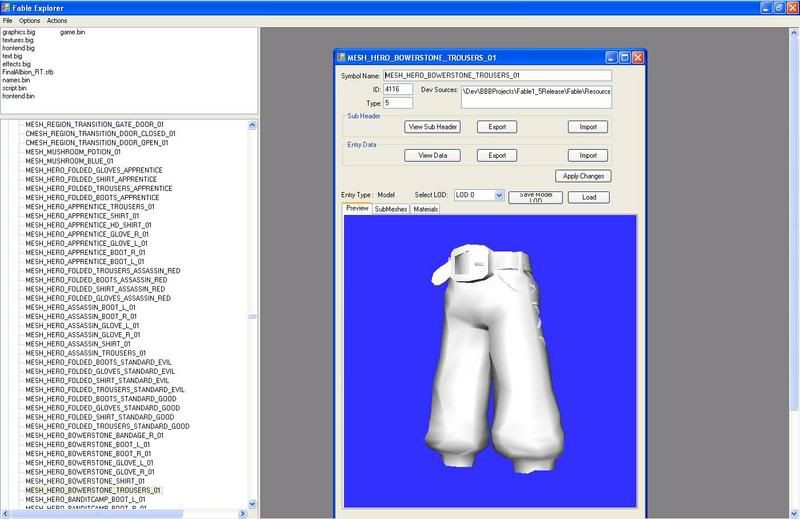Click the Symbol Name input field
This screenshot has width=800, height=519.
click(x=497, y=76)
